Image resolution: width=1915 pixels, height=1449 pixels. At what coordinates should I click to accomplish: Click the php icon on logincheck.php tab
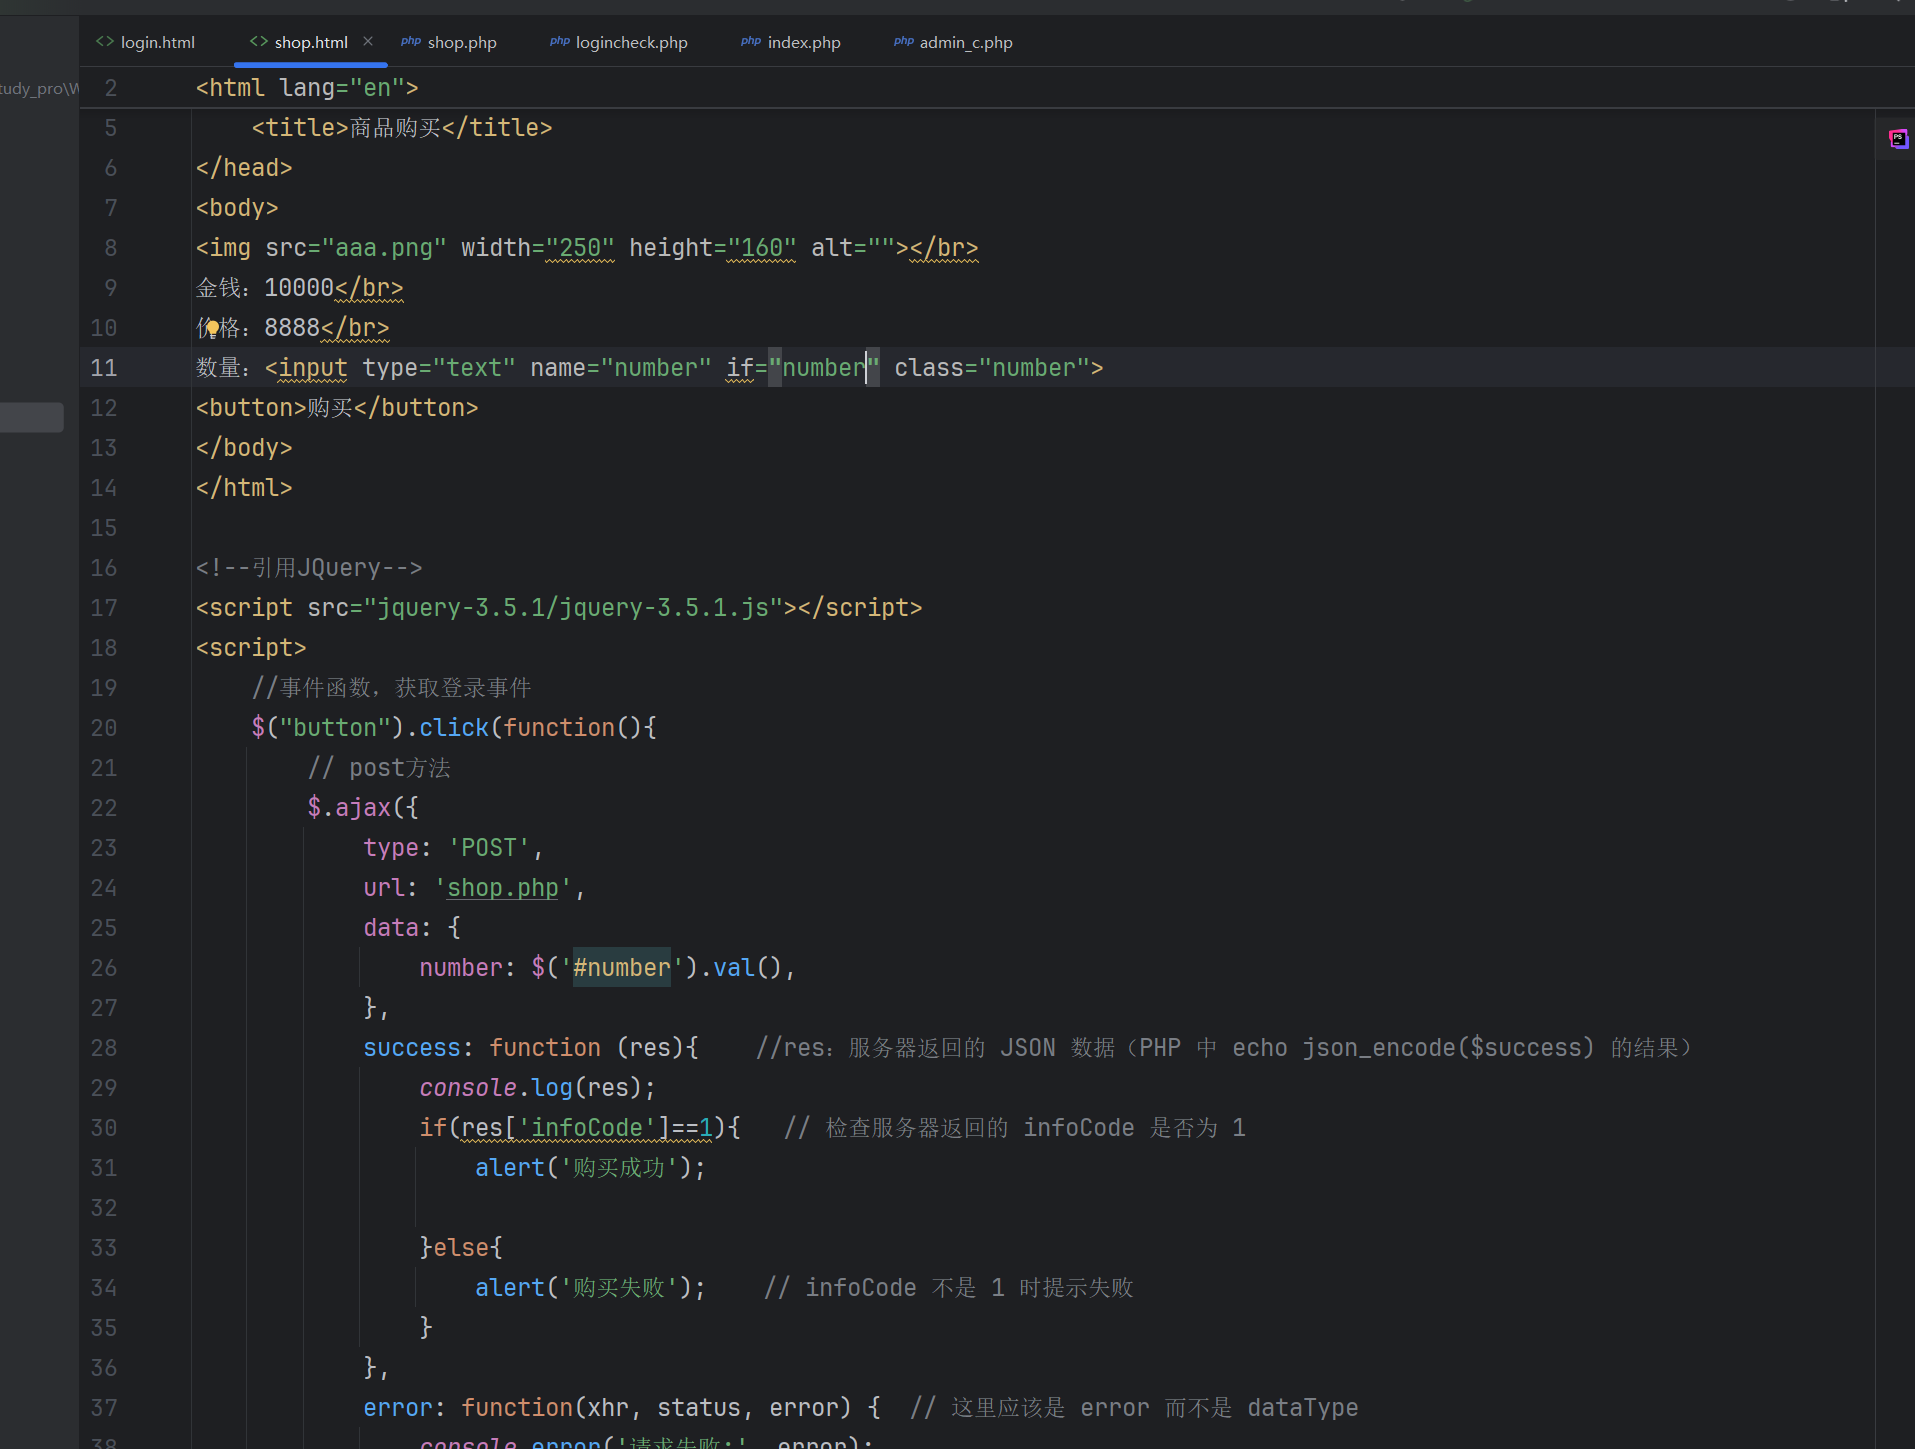click(560, 41)
